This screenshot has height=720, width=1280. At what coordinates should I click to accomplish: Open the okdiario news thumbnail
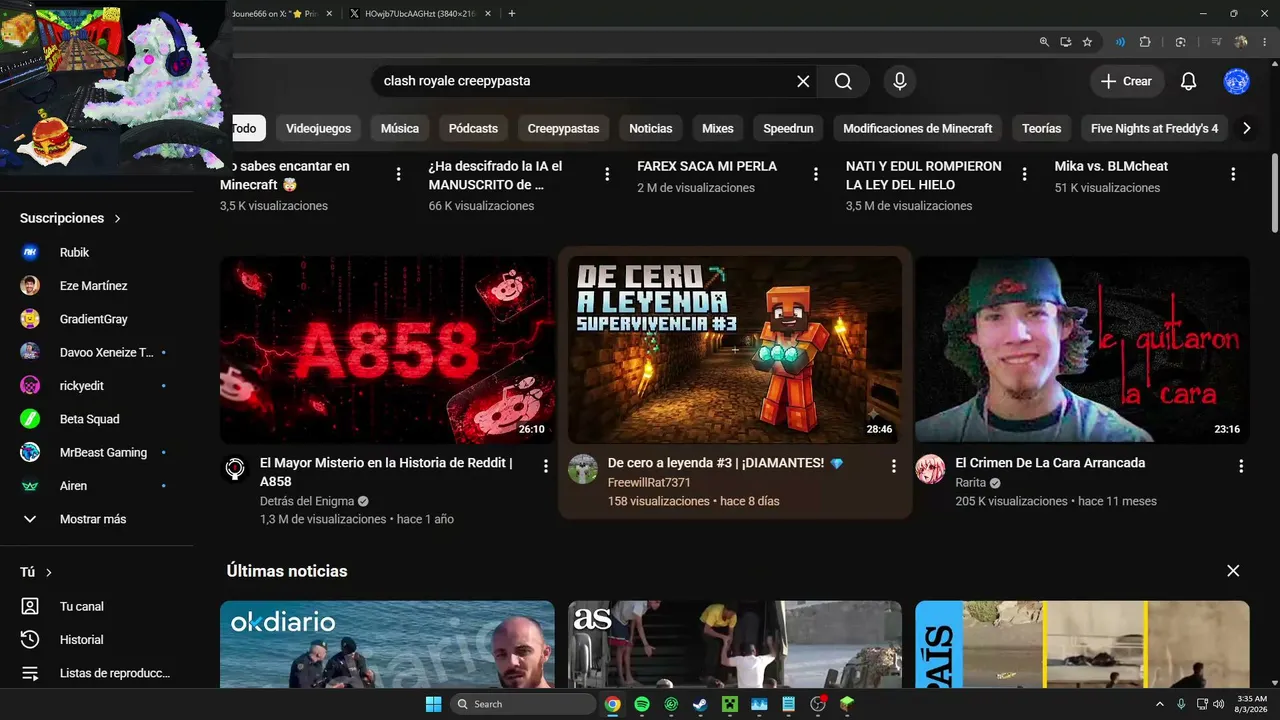pos(387,644)
